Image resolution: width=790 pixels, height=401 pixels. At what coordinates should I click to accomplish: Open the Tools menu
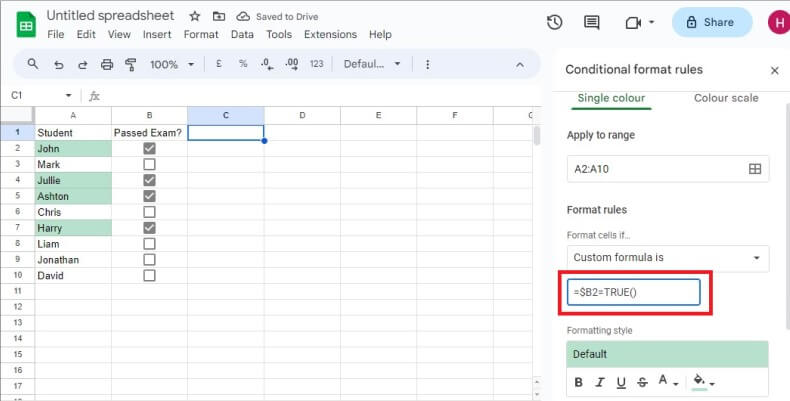[279, 34]
